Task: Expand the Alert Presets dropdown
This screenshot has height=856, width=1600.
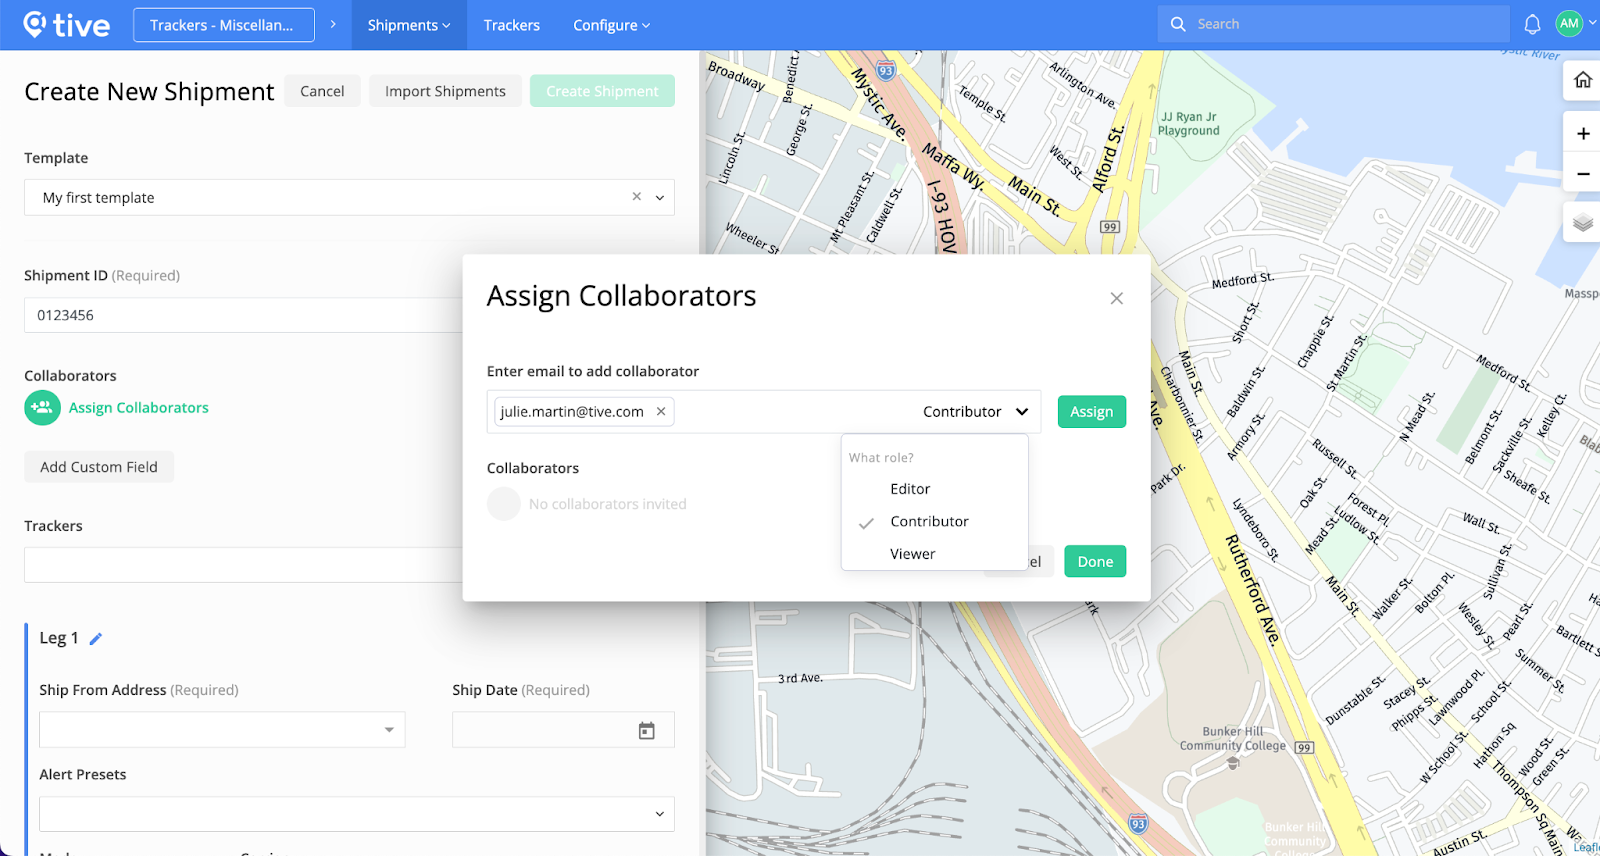Action: pos(659,814)
